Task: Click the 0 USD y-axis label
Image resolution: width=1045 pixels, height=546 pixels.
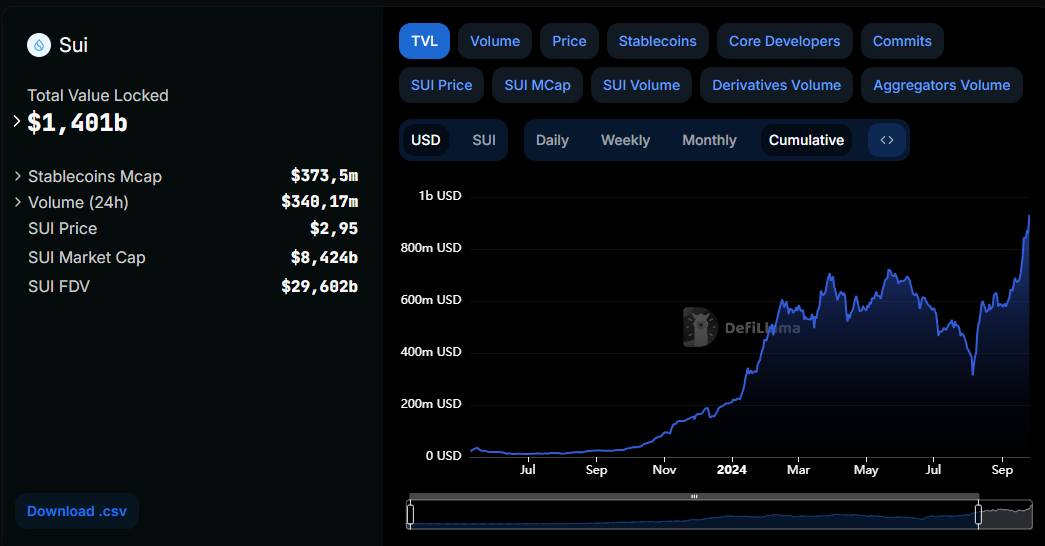Action: tap(444, 456)
